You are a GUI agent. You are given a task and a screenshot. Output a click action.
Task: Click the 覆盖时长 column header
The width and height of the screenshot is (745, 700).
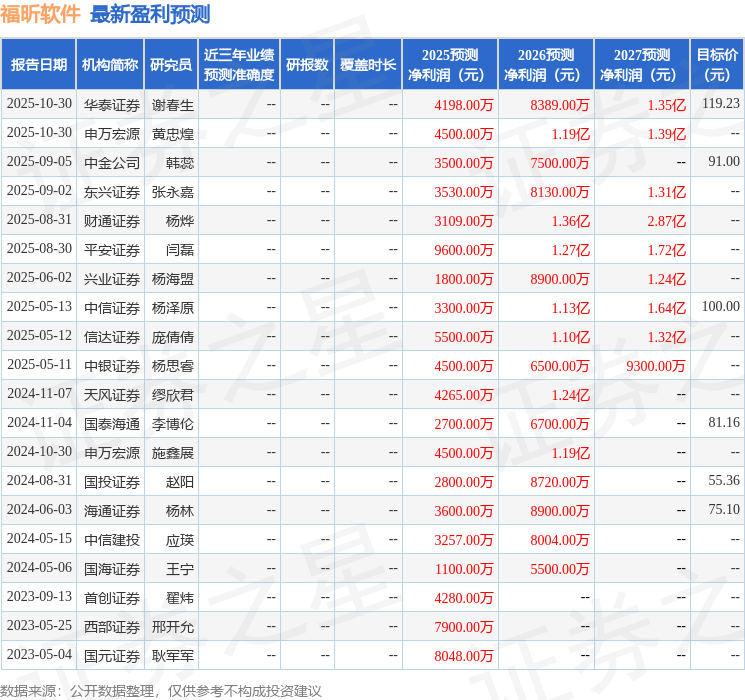[367, 65]
